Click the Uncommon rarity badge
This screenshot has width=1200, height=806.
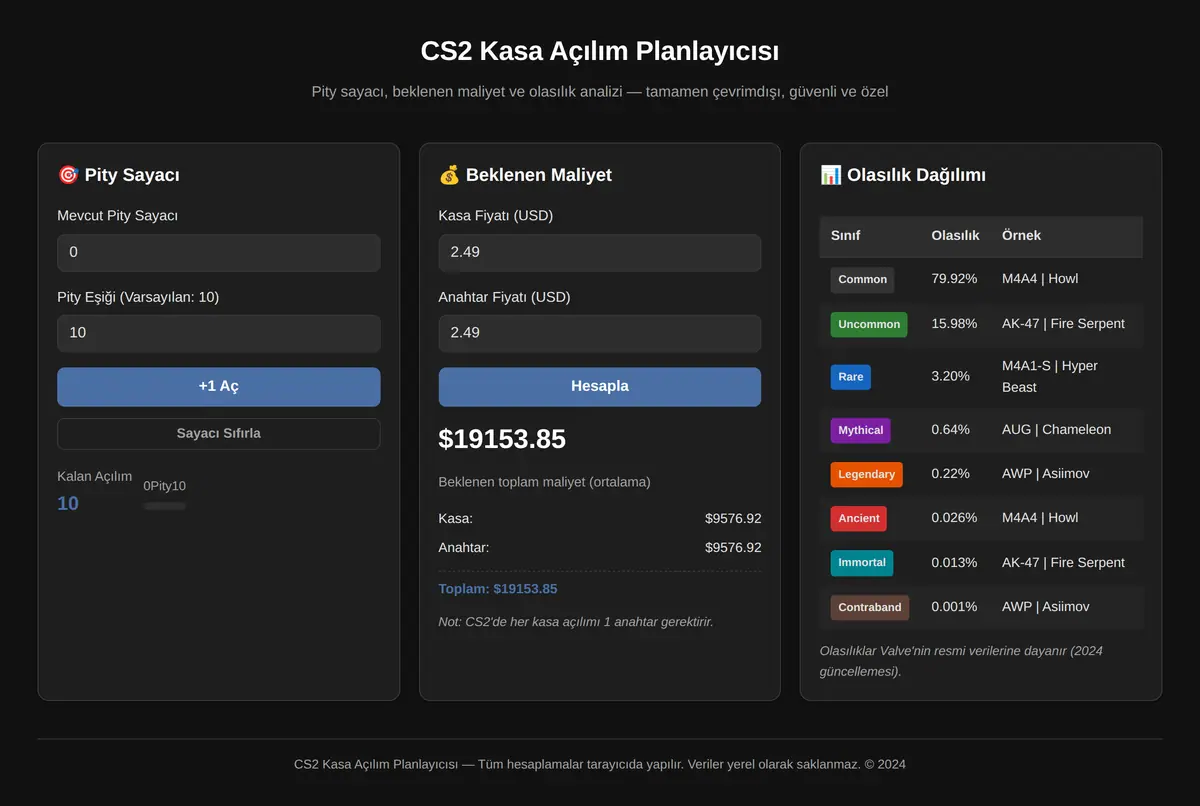click(869, 324)
